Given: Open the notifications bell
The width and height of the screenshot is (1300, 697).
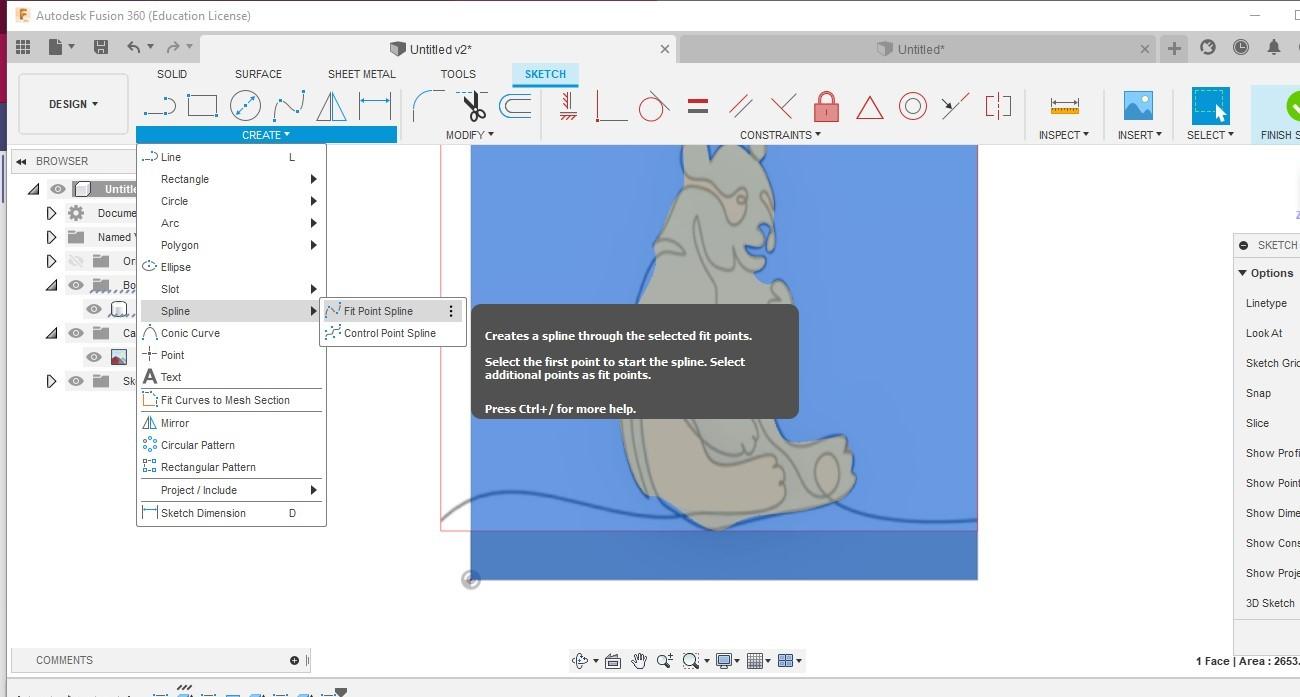Looking at the screenshot, I should [1274, 47].
